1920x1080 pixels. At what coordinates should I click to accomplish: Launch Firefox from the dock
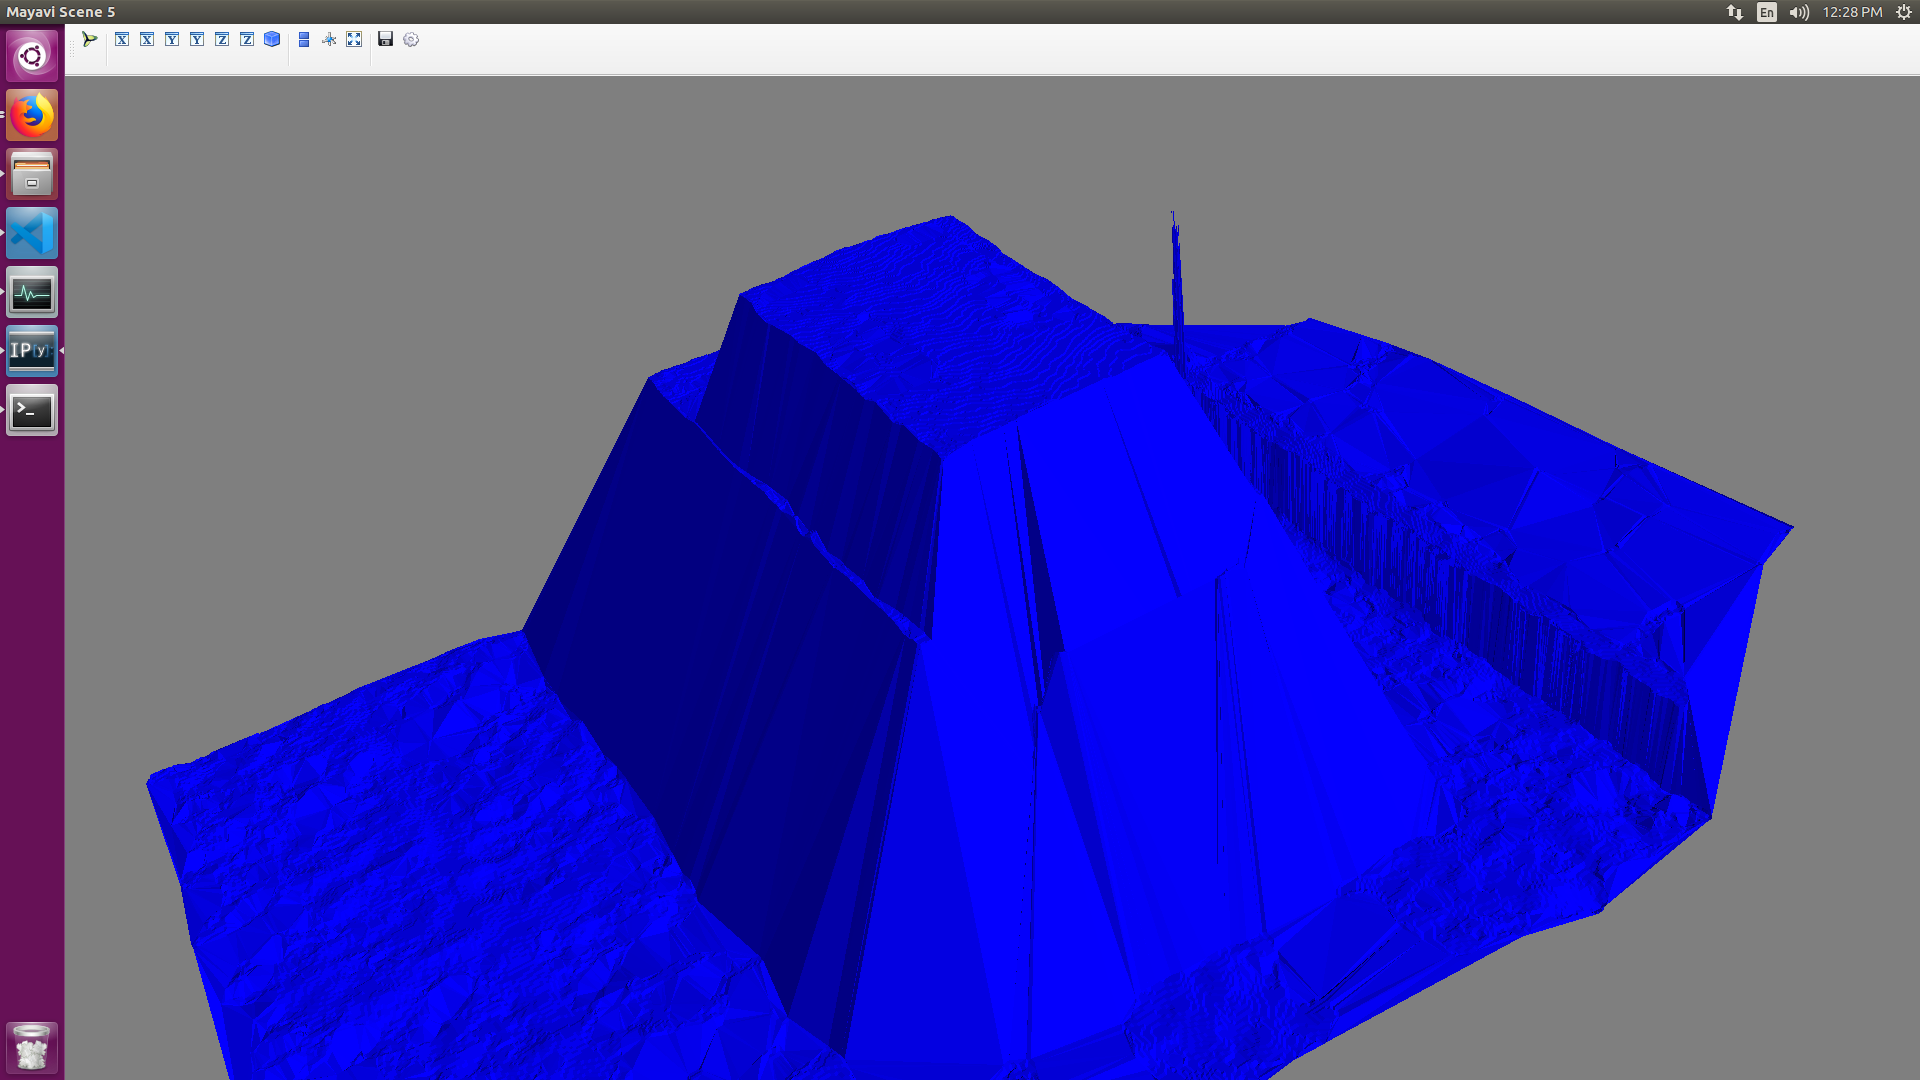click(x=31, y=115)
